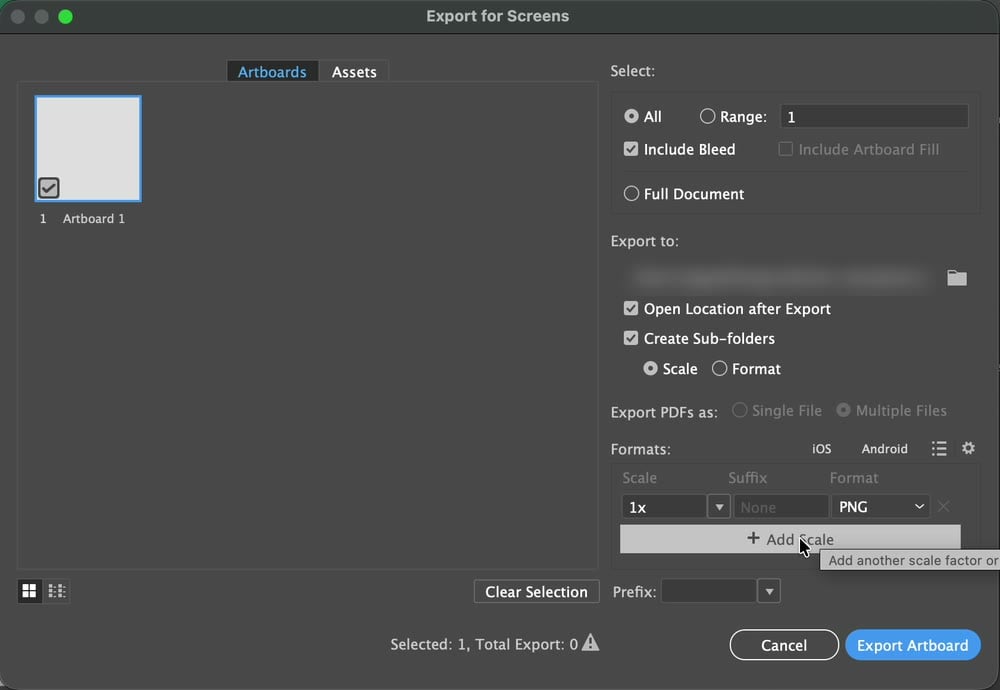Screen dimensions: 1000x690
Task: Choose the Full Document option
Action: coord(631,193)
